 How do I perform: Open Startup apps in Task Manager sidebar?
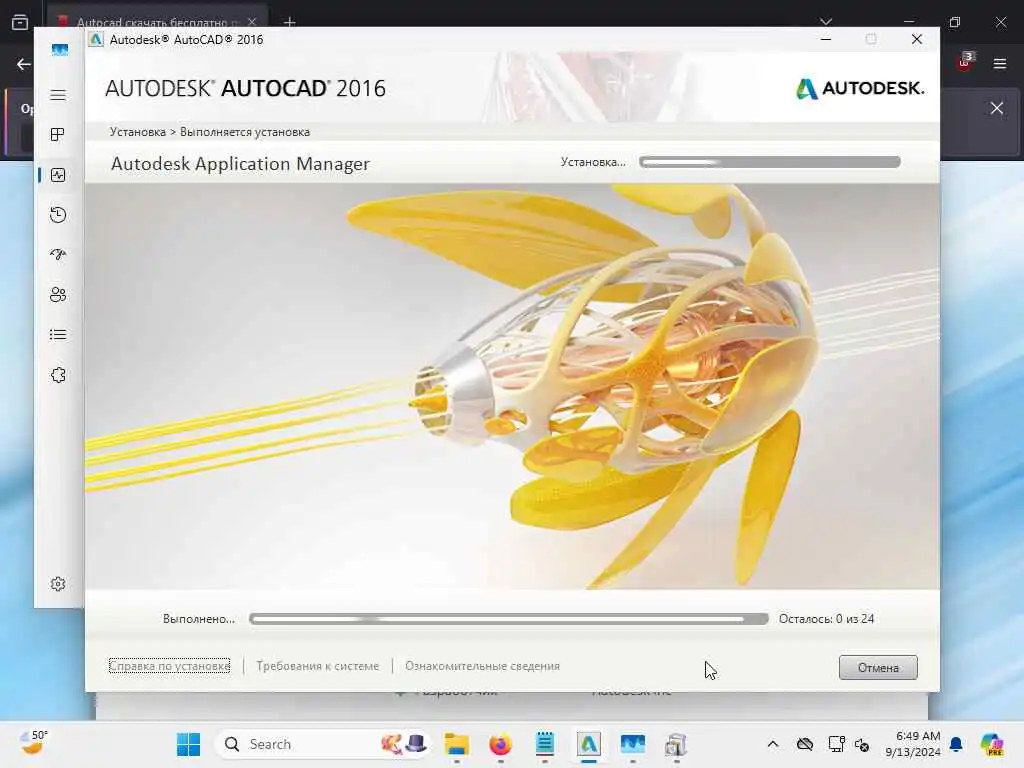[x=58, y=255]
